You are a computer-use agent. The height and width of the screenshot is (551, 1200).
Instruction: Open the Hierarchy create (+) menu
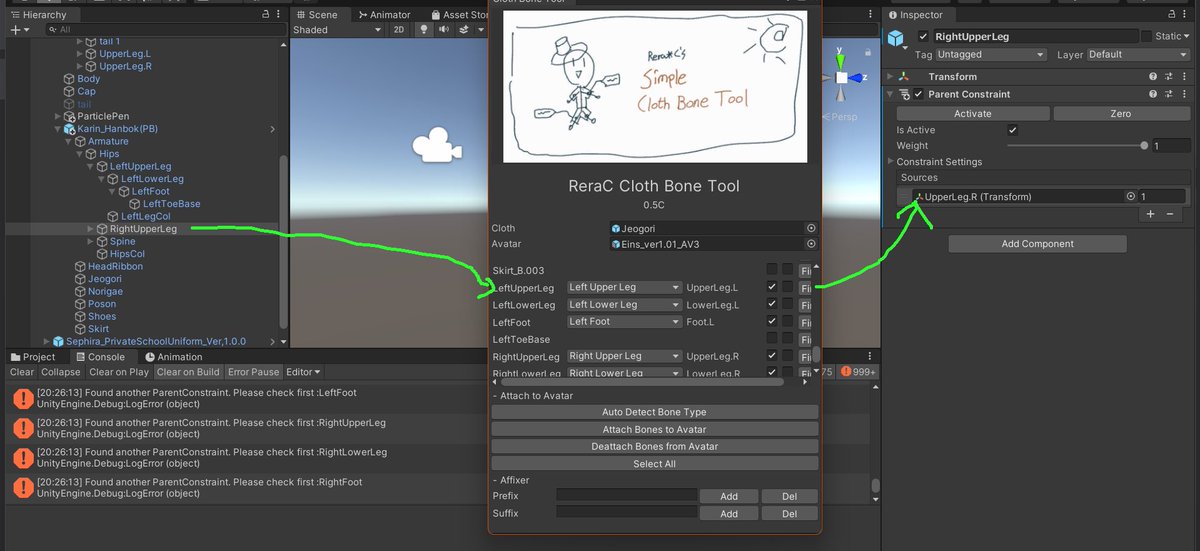(x=19, y=30)
